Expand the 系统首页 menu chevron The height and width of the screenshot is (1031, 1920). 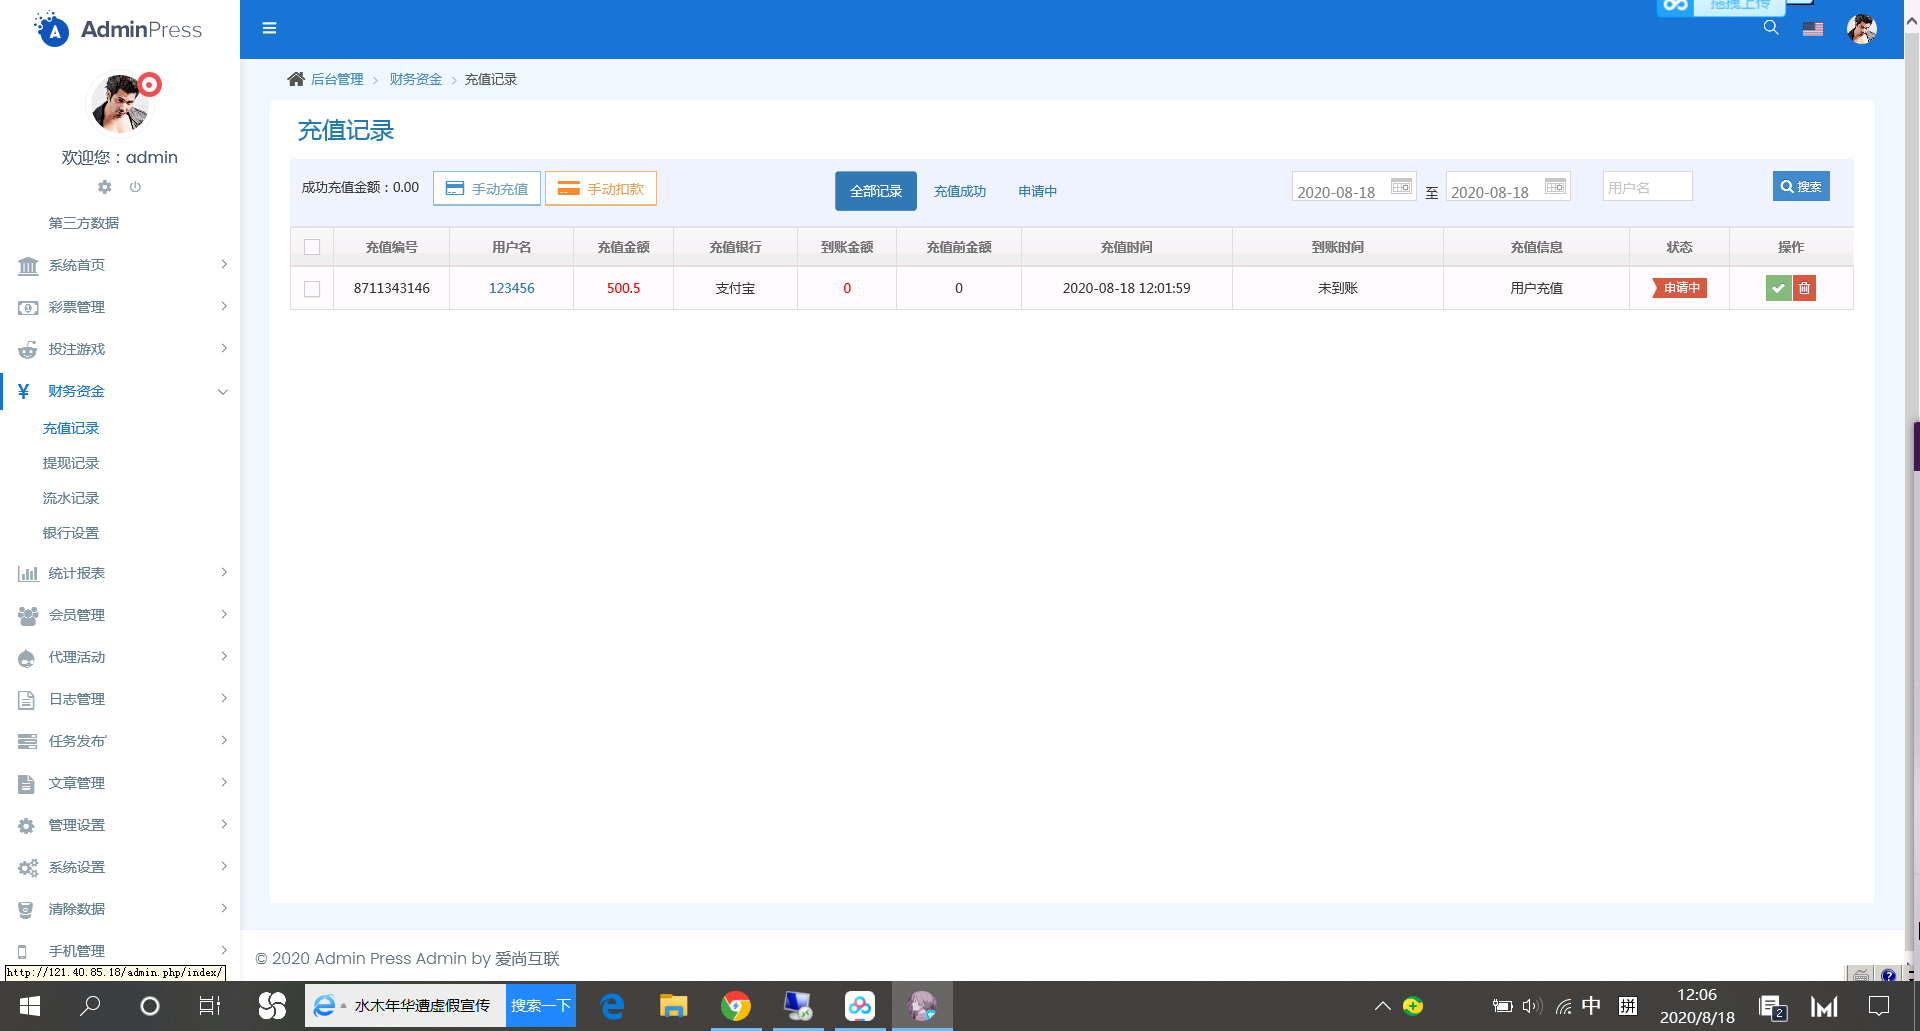point(224,265)
